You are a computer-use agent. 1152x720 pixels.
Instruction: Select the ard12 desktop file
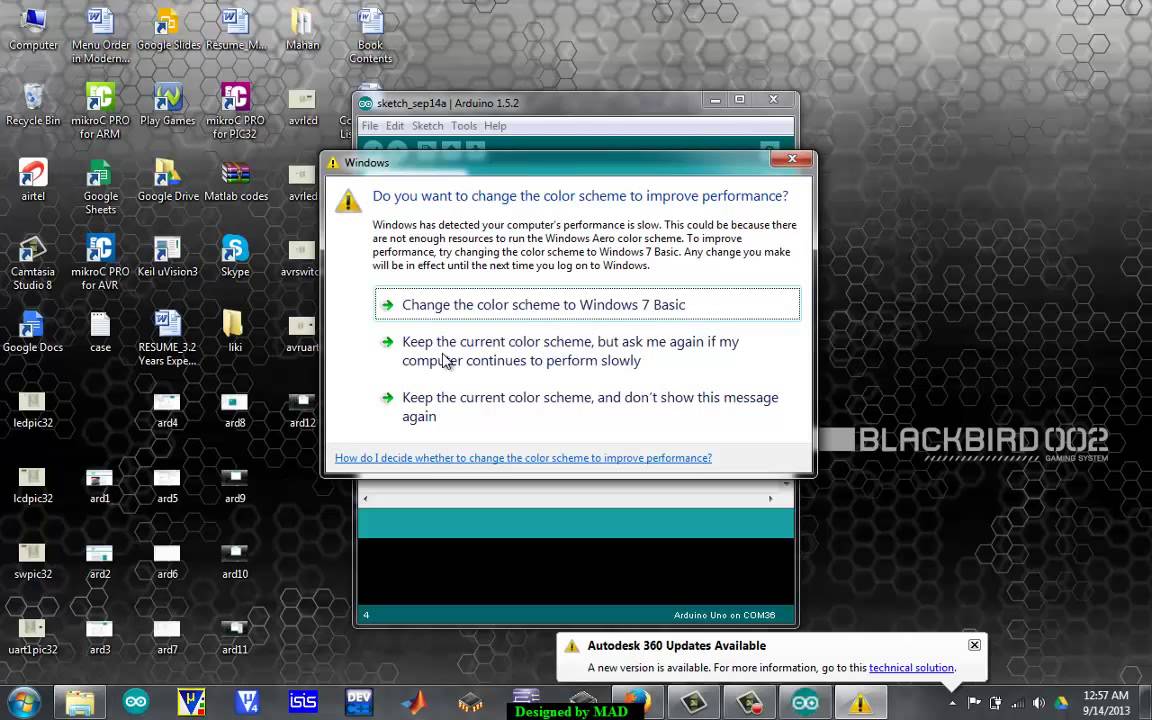tap(302, 408)
